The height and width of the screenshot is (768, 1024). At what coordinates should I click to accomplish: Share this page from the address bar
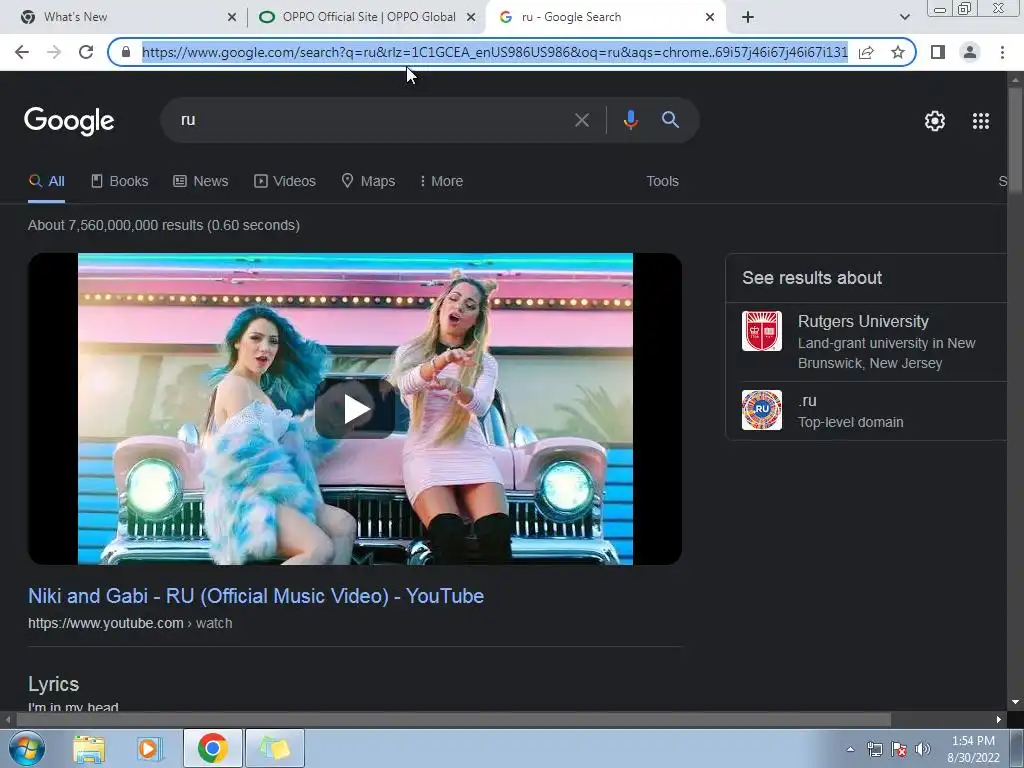[867, 52]
